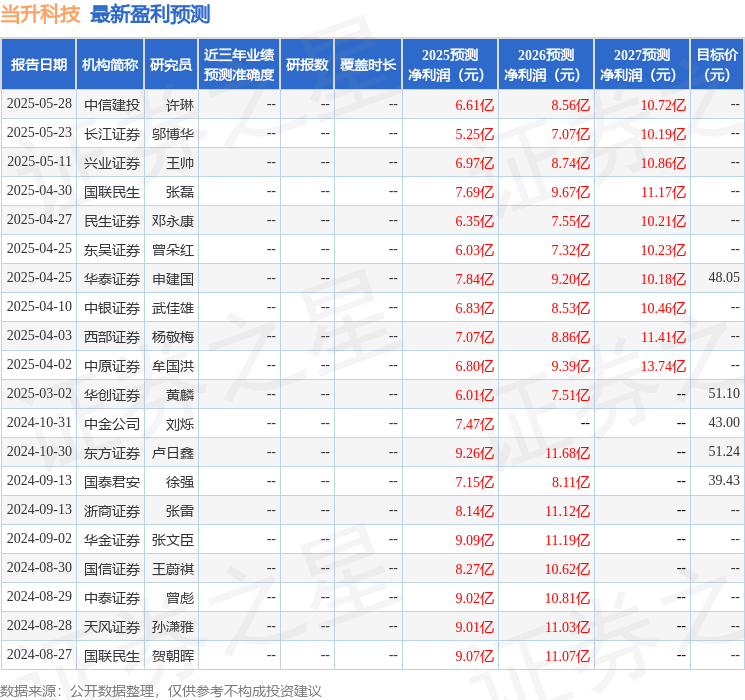Select institution 中金公司
The height and width of the screenshot is (700, 745).
pos(112,424)
